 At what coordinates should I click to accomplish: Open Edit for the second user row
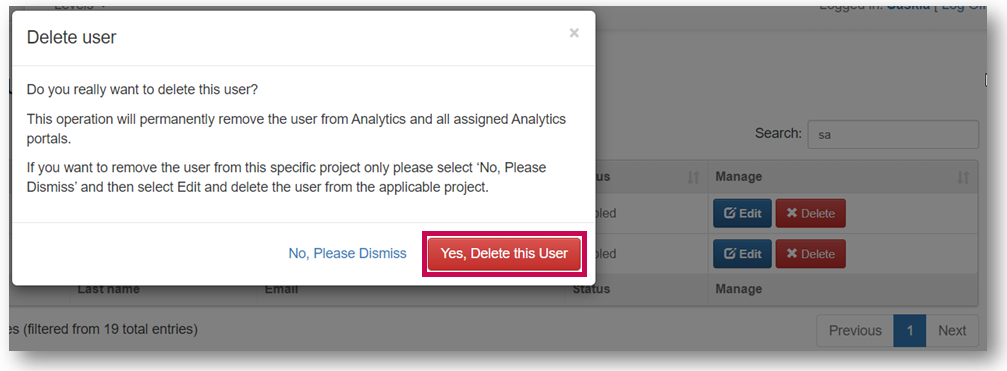click(x=742, y=254)
